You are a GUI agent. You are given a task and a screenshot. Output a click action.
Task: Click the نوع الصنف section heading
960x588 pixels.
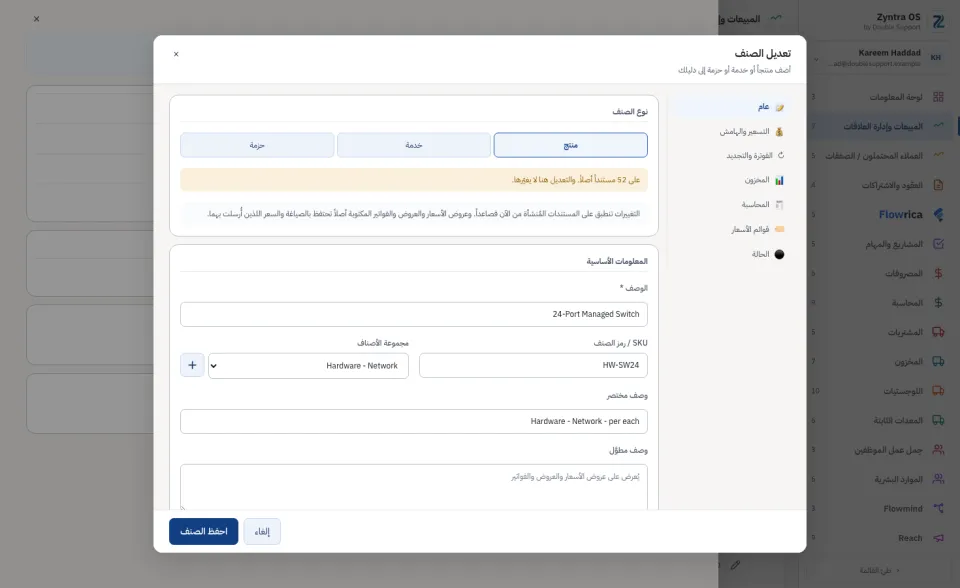[630, 111]
